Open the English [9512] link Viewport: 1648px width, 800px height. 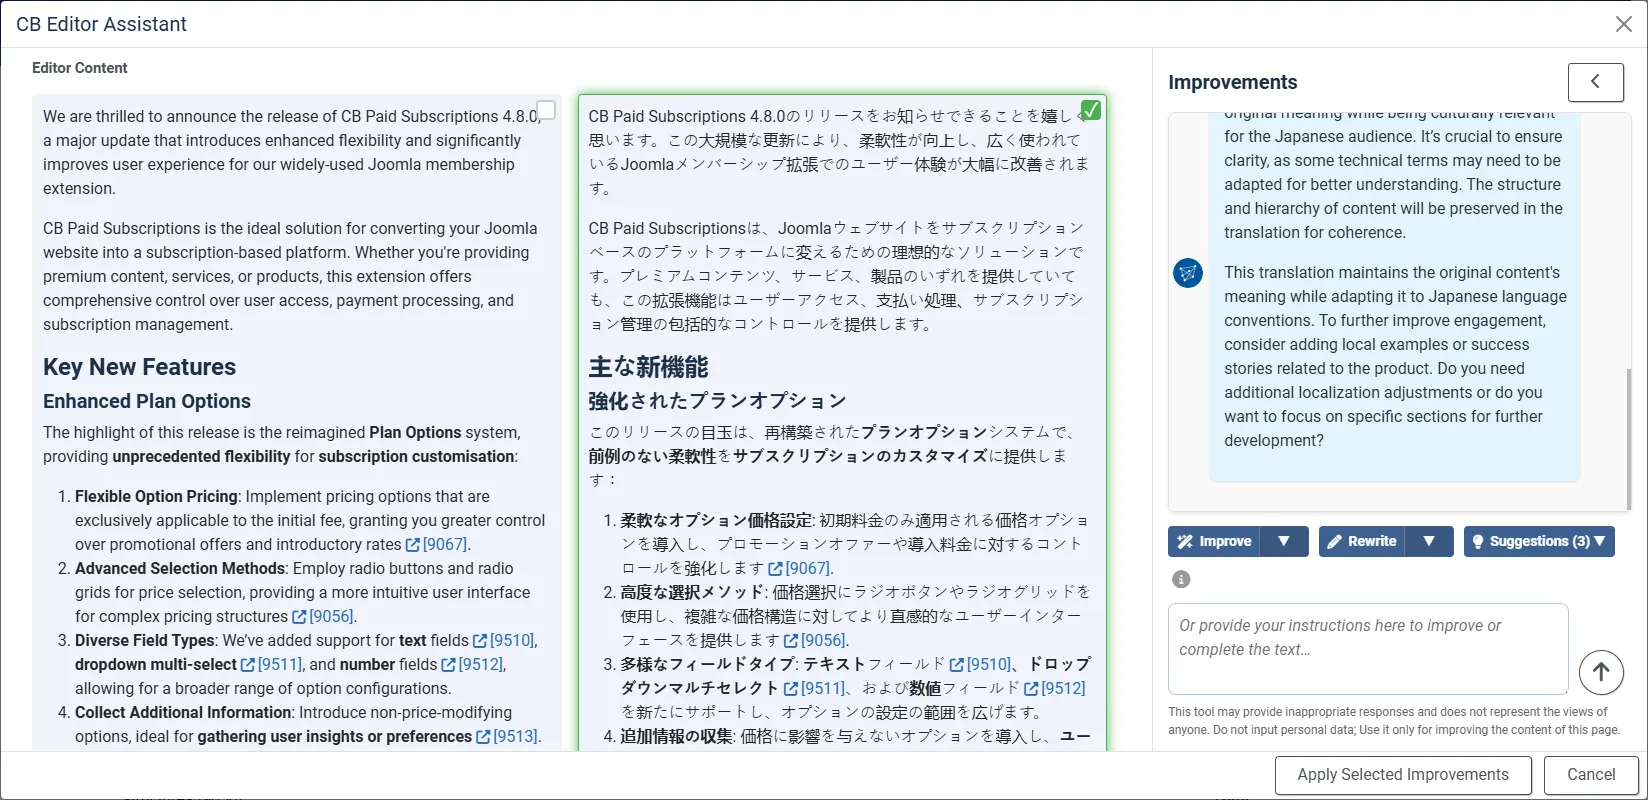(x=472, y=664)
